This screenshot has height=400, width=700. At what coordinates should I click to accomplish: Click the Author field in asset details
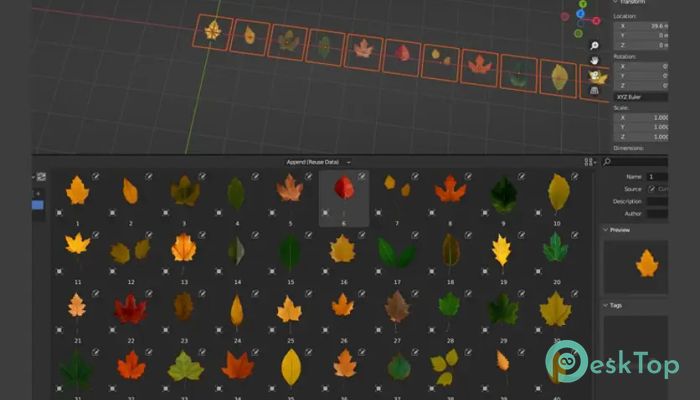658,214
